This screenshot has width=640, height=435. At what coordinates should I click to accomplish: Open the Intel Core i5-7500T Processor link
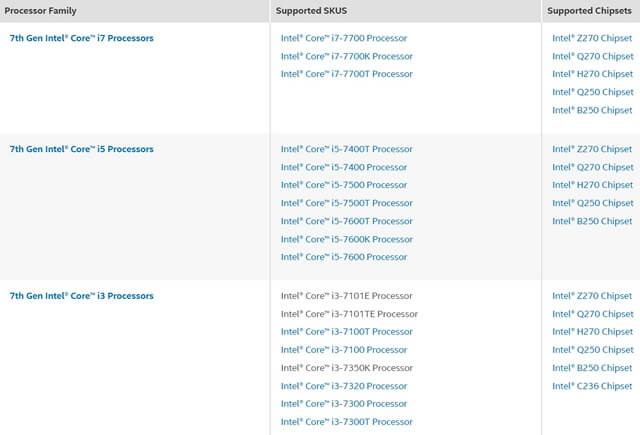tap(346, 203)
